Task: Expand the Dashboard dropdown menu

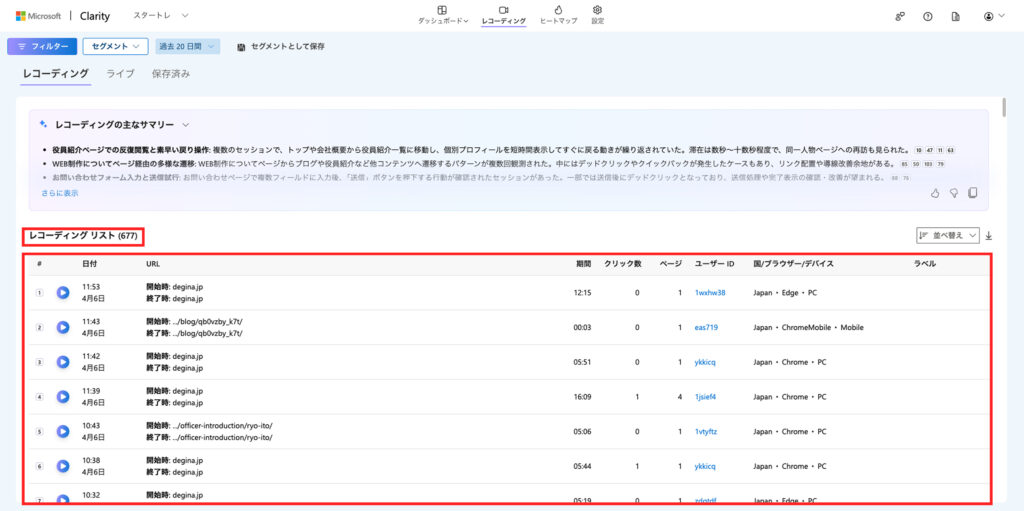Action: (443, 14)
